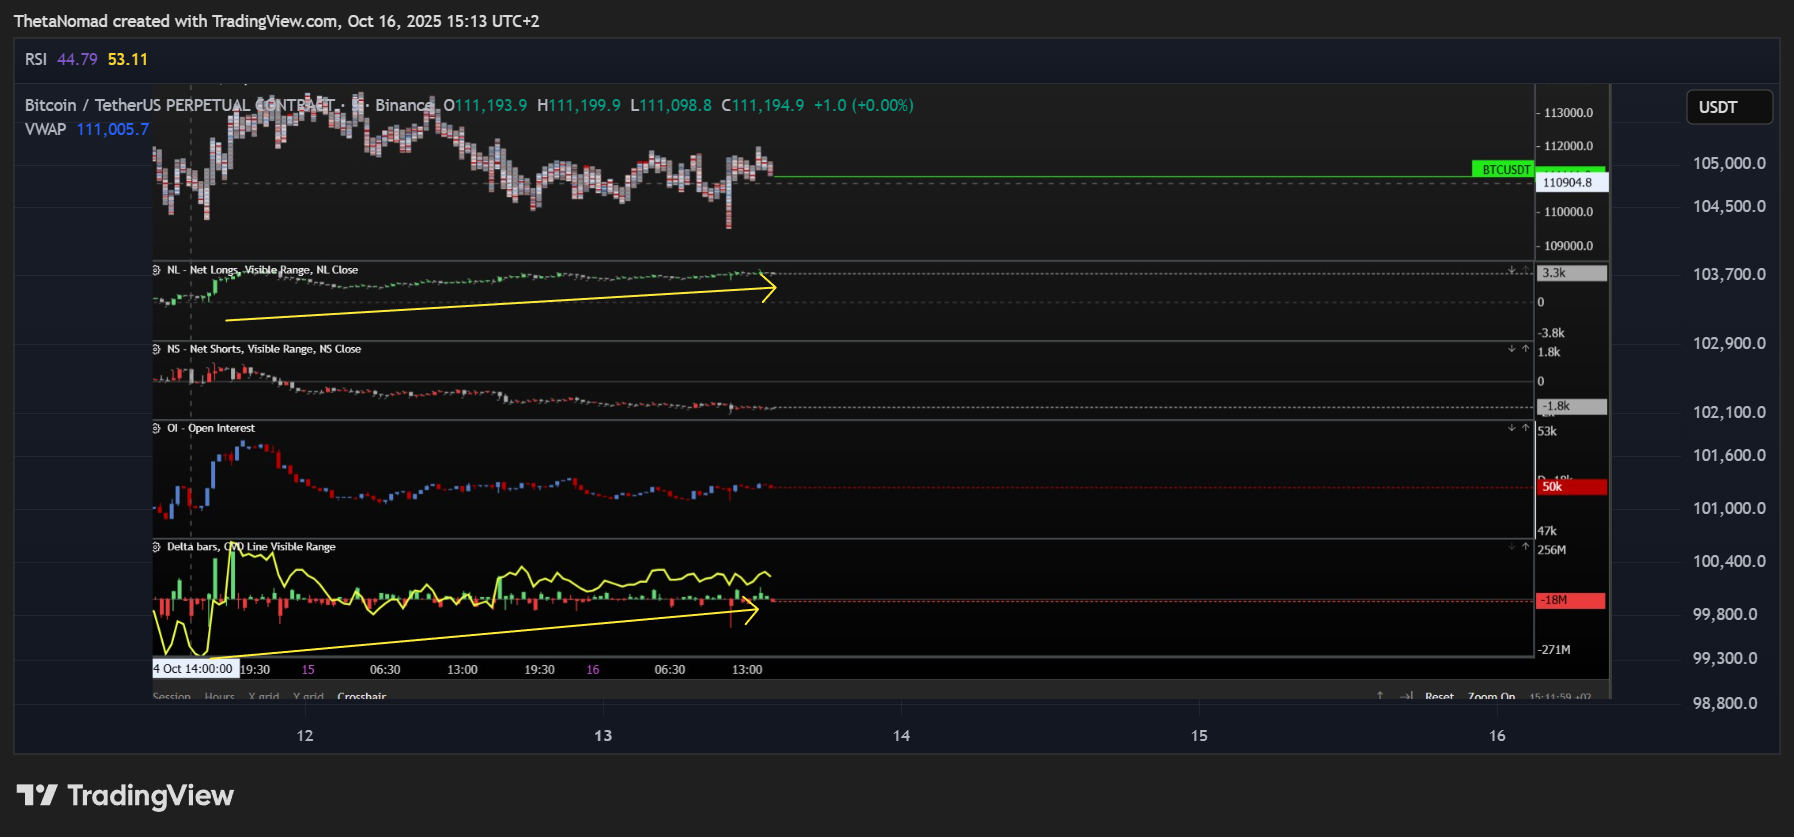Click the 53k Open Interest axis label
This screenshot has height=837, width=1794.
click(x=1547, y=431)
